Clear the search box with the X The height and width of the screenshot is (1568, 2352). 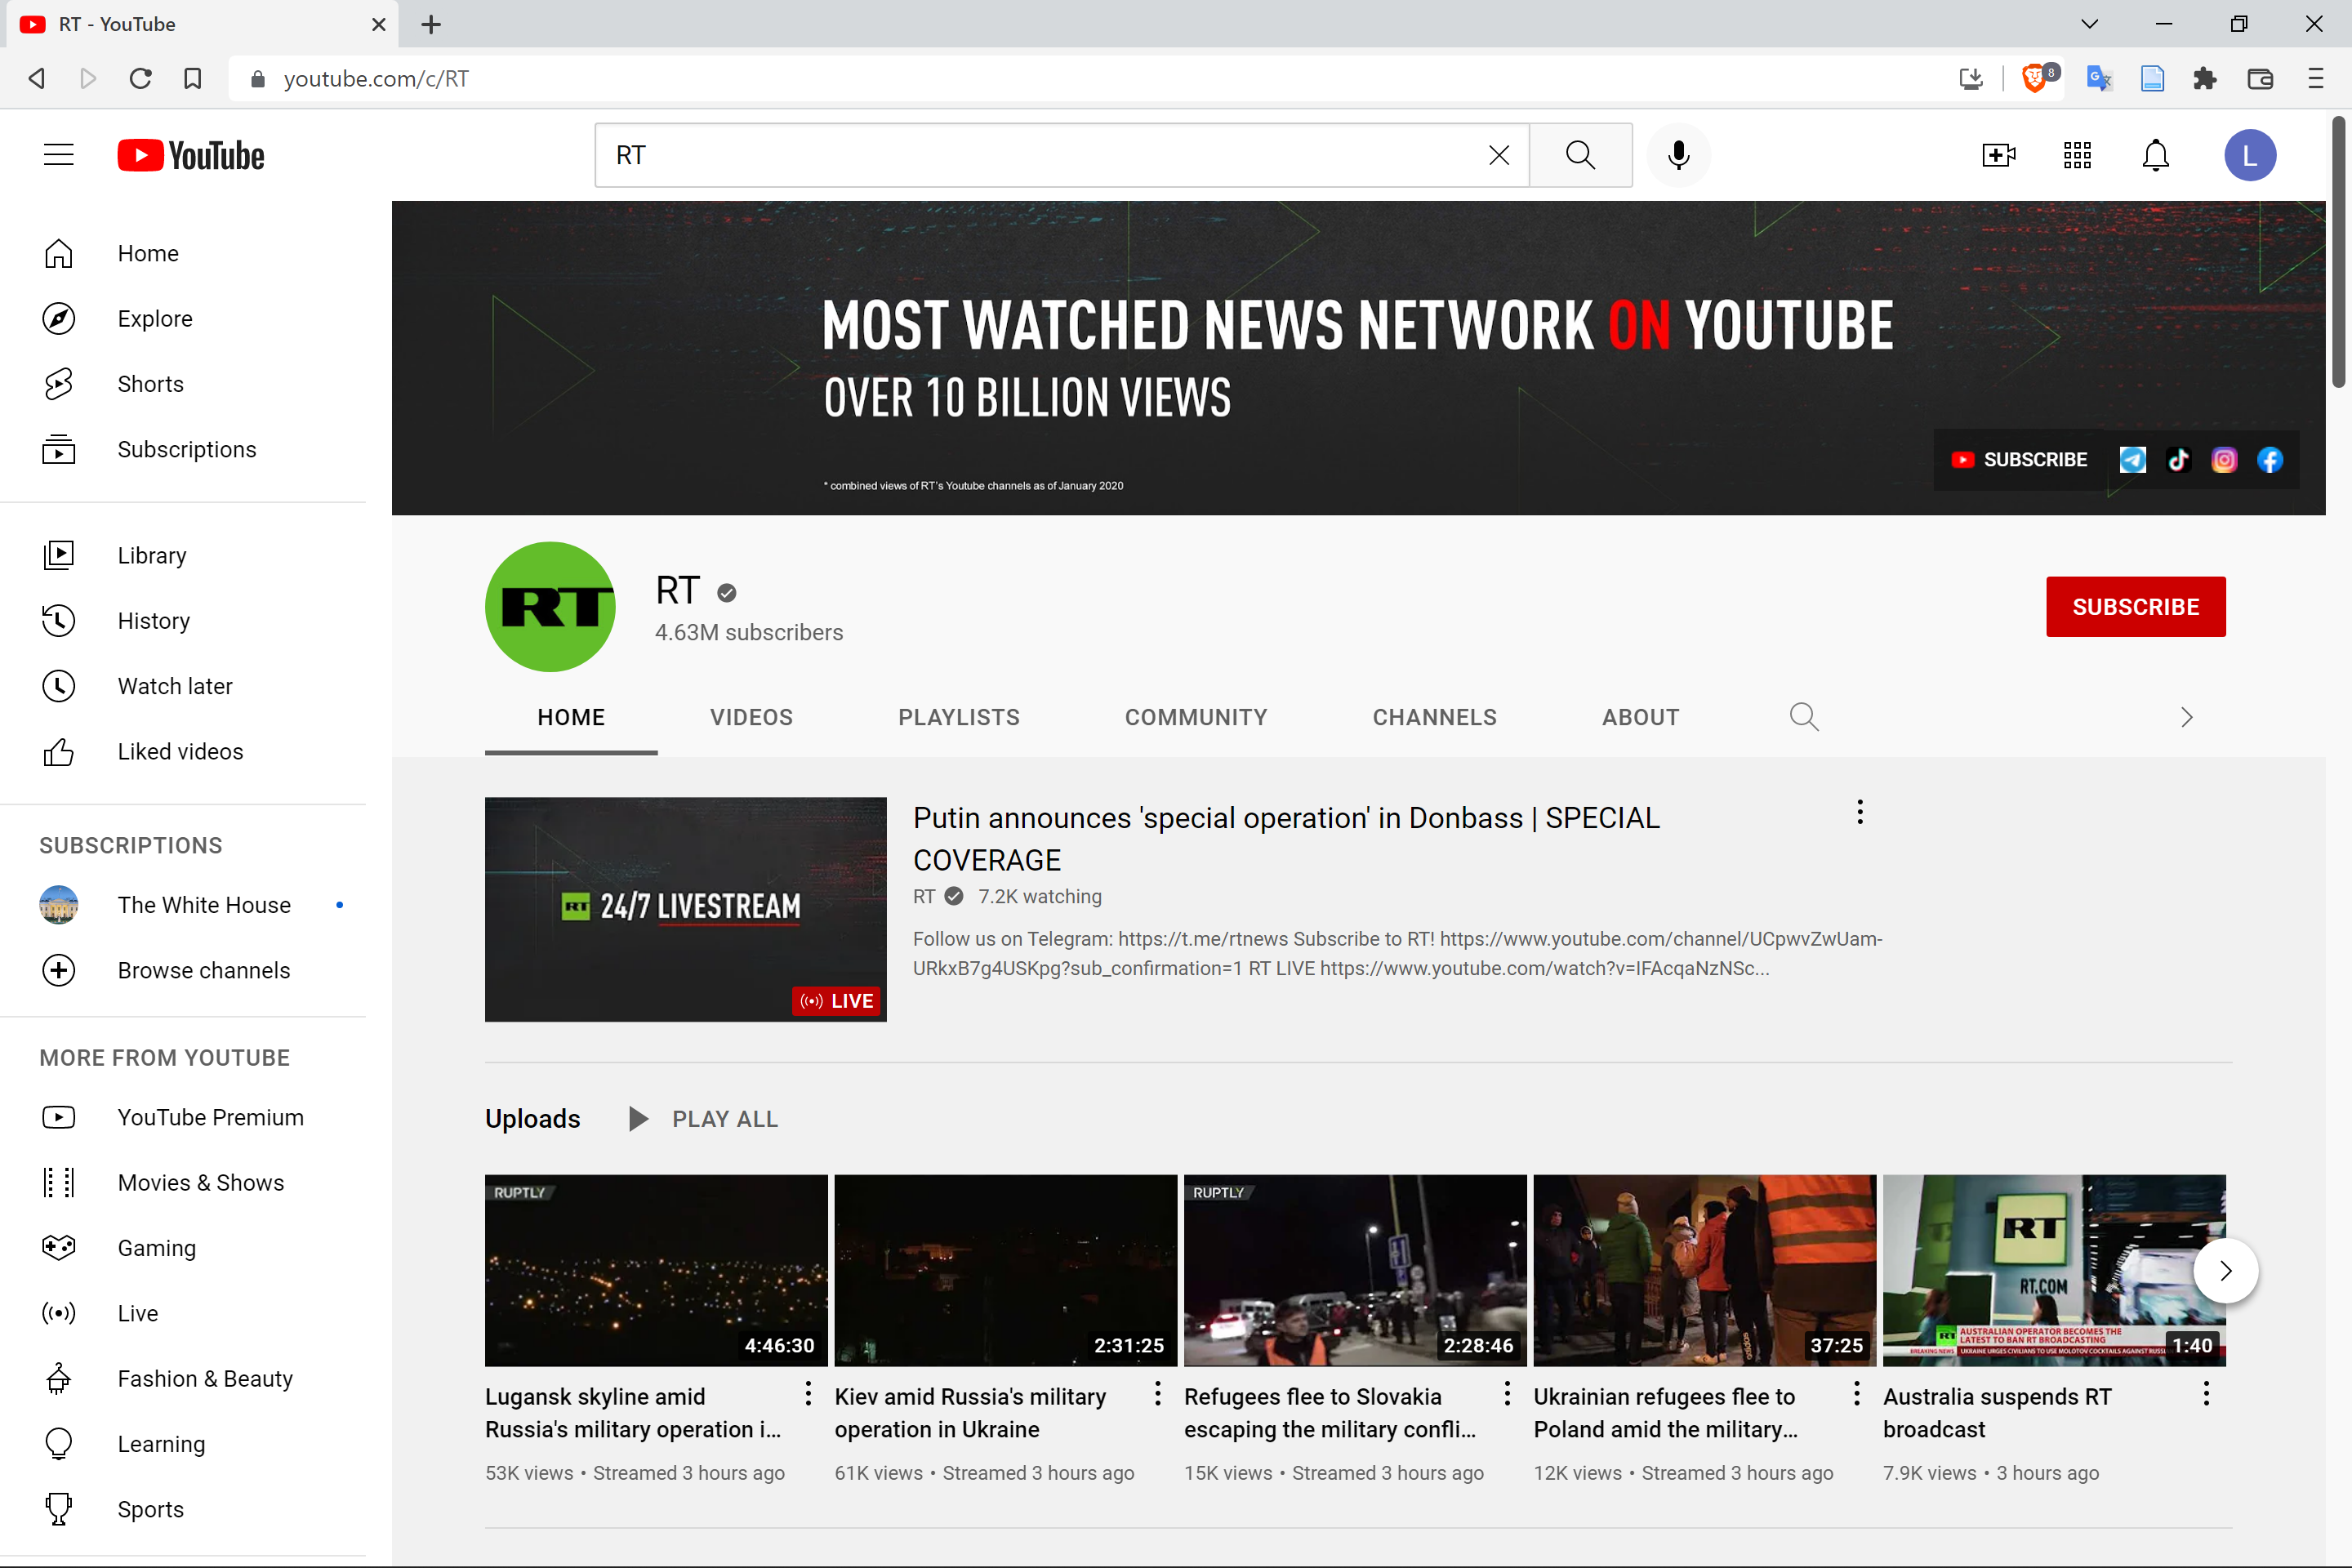[x=1498, y=155]
